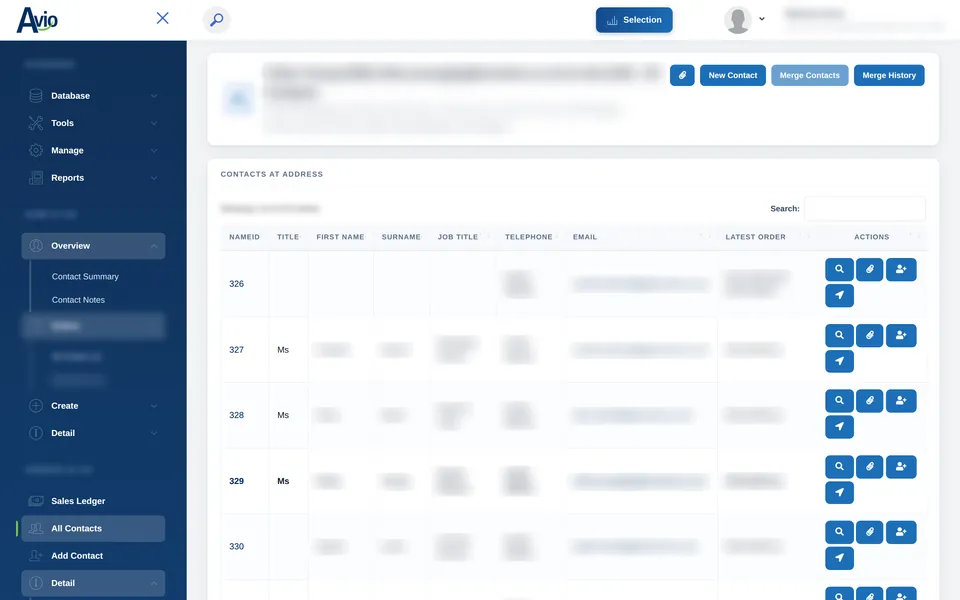The height and width of the screenshot is (600, 960).
Task: Close the sidebar with the X icon
Action: [162, 18]
